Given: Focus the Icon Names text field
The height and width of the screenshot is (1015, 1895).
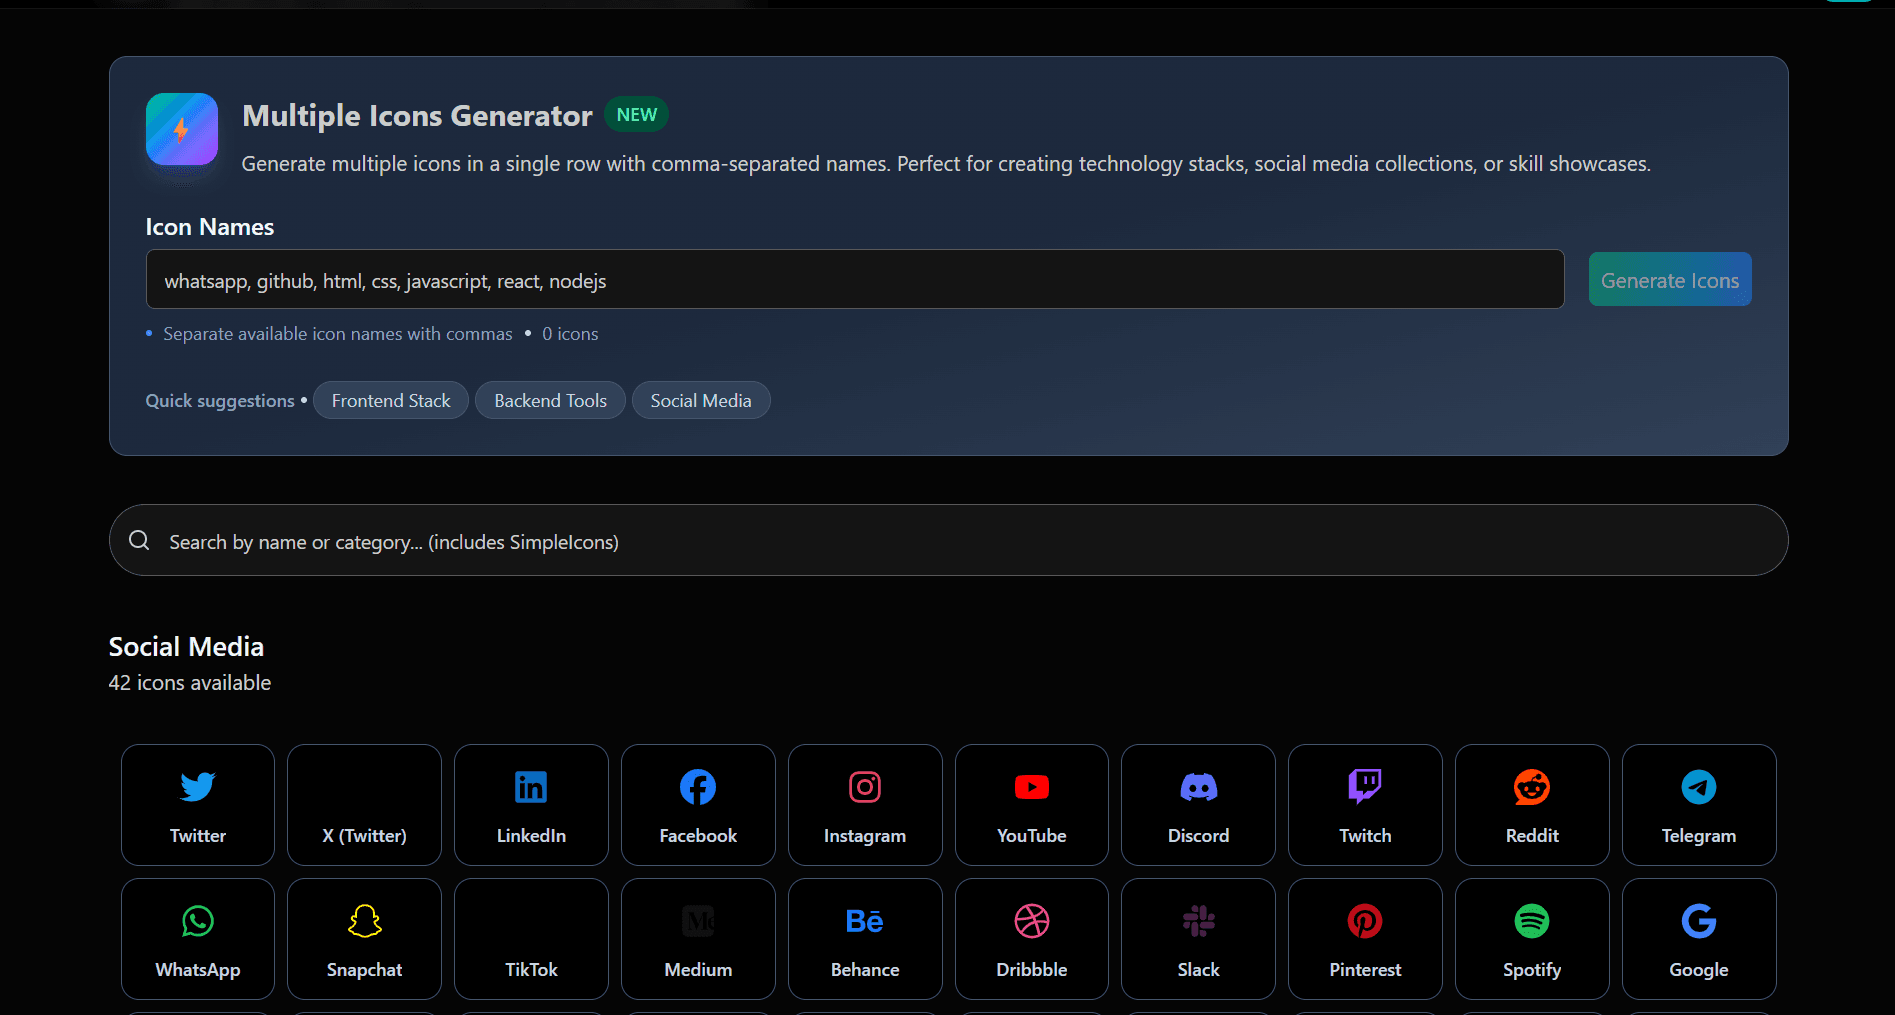Looking at the screenshot, I should 855,280.
